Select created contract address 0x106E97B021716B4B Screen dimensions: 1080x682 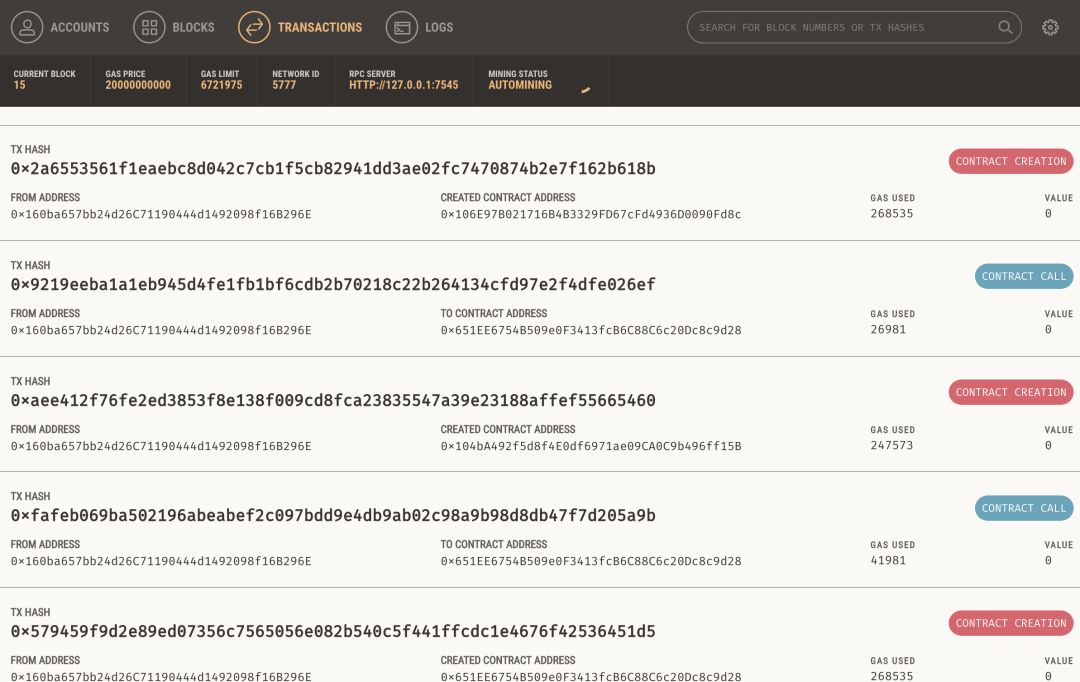591,214
